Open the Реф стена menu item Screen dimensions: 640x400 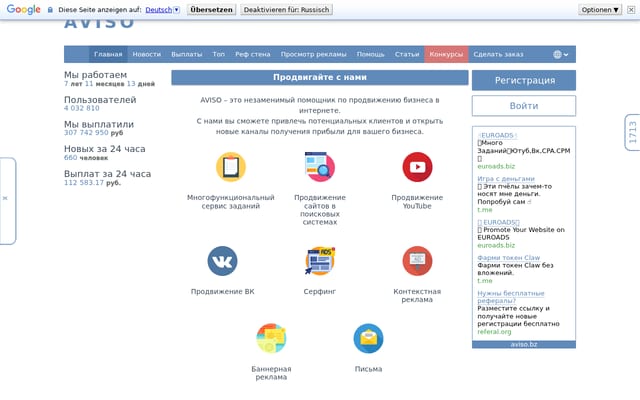tap(253, 54)
